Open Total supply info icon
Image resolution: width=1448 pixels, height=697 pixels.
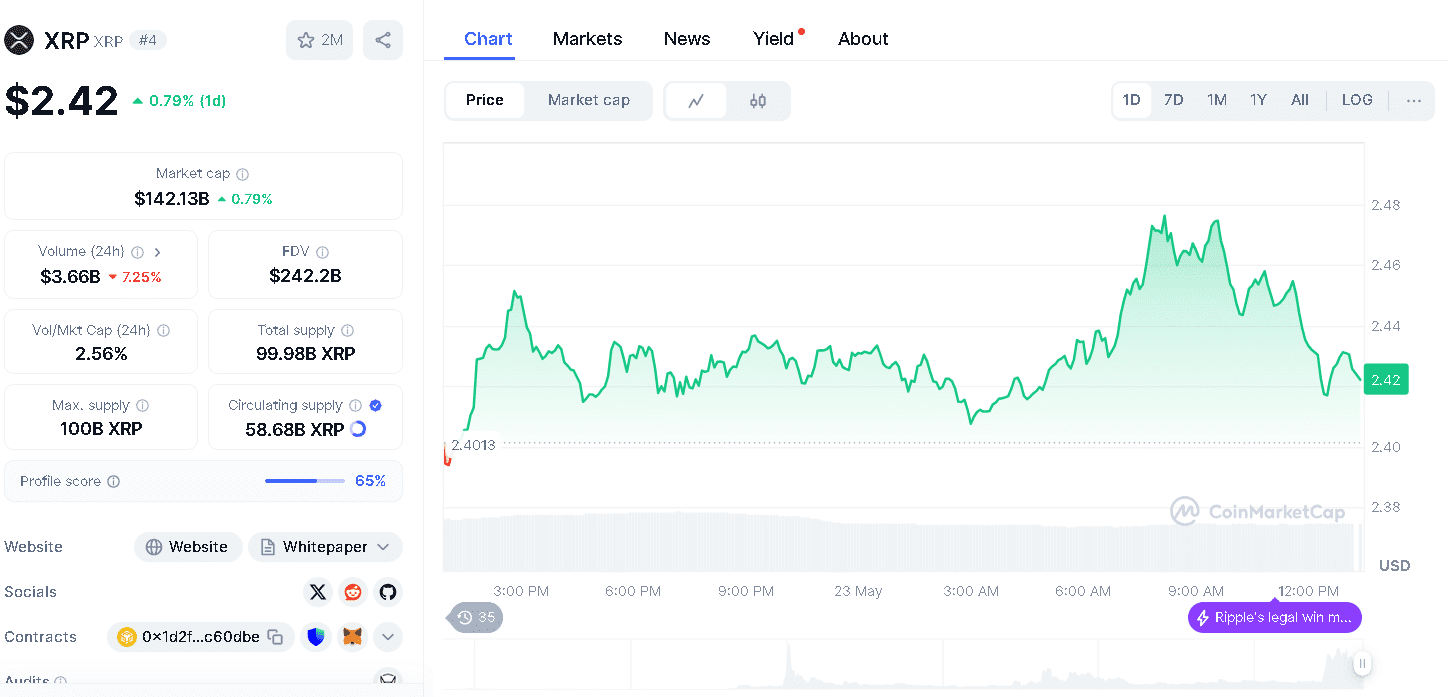click(x=347, y=330)
